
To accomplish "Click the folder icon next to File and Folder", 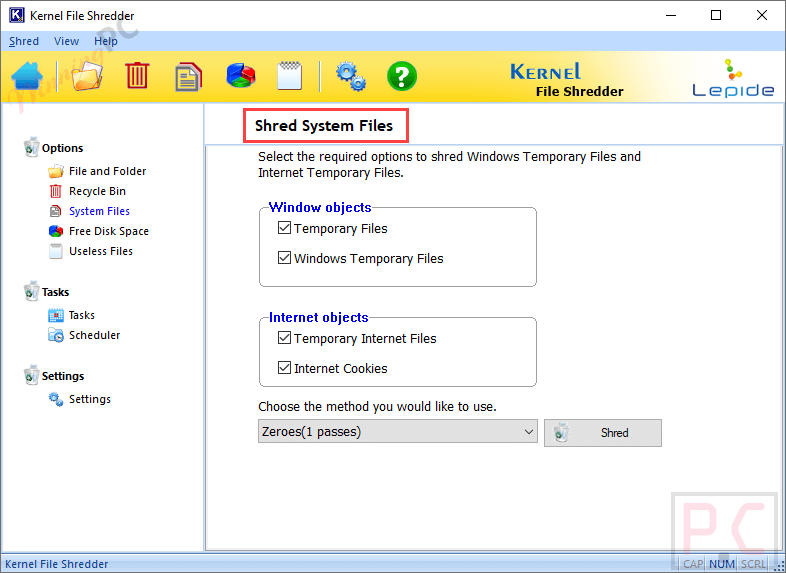I will pos(56,171).
